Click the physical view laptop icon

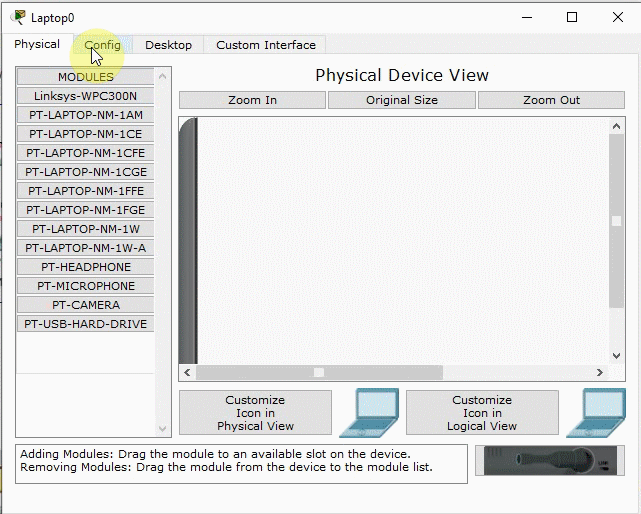click(369, 413)
